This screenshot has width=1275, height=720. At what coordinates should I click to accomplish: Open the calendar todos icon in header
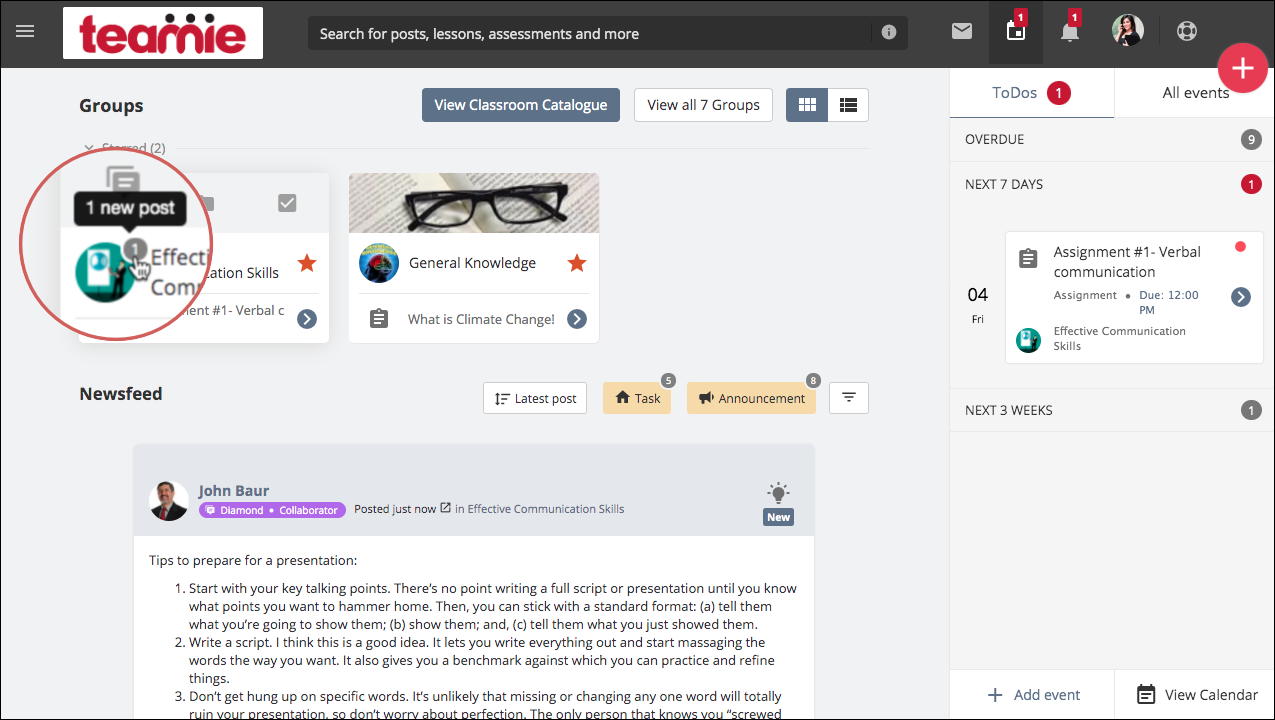pyautogui.click(x=1016, y=32)
